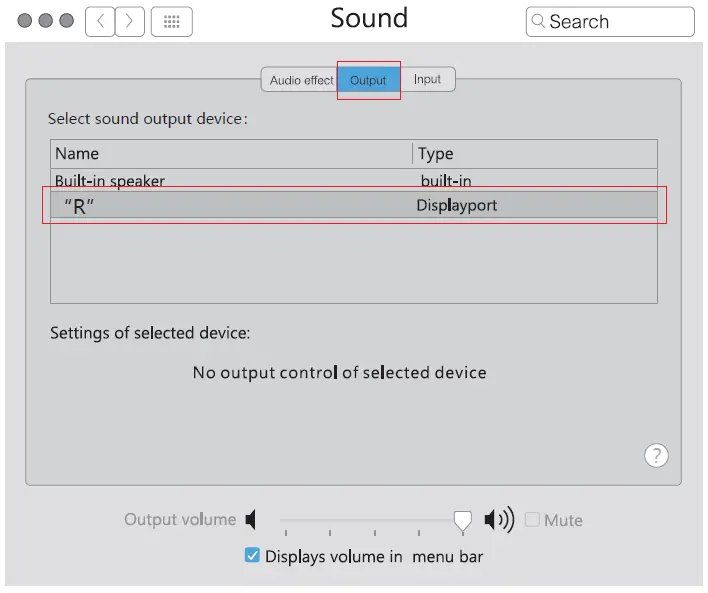Click the low volume speaker icon
The height and width of the screenshot is (593, 708).
coord(251,520)
